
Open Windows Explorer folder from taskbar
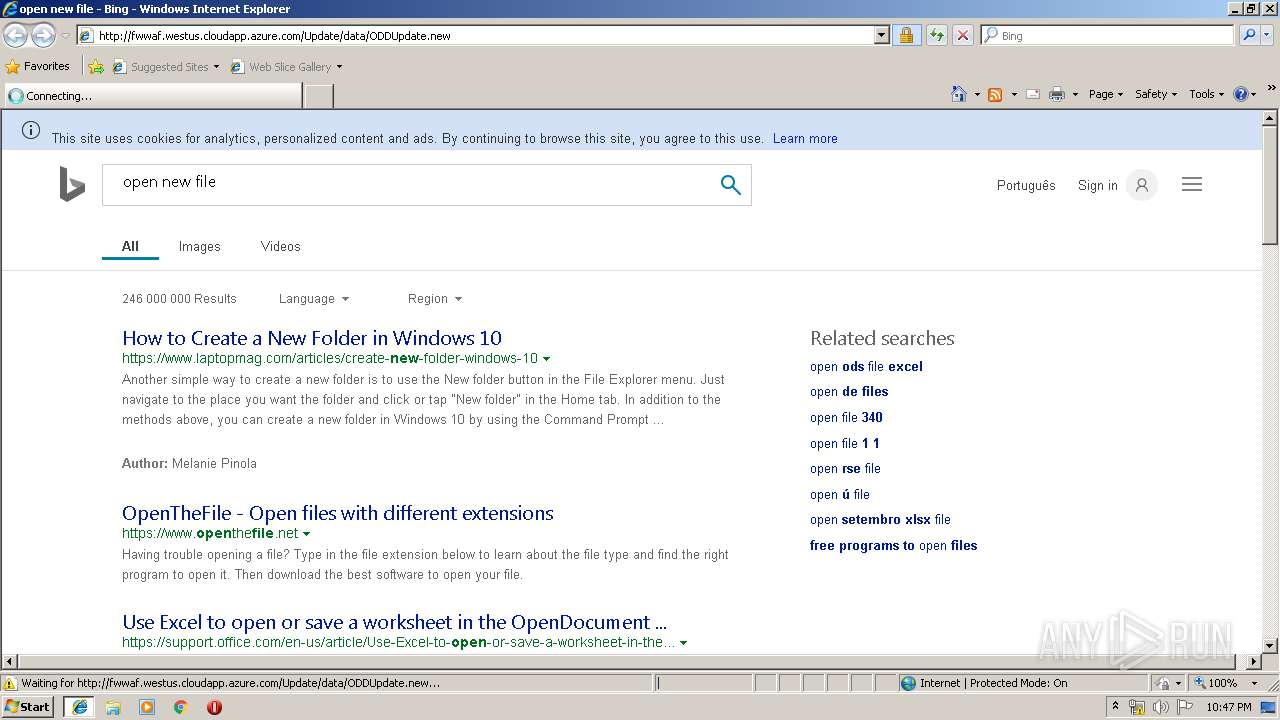[x=113, y=707]
